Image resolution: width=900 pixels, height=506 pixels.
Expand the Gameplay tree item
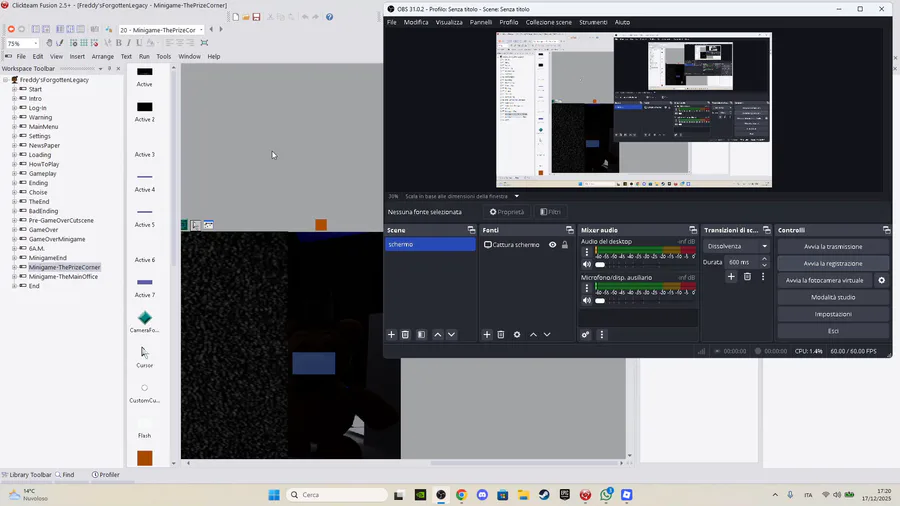tap(14, 173)
